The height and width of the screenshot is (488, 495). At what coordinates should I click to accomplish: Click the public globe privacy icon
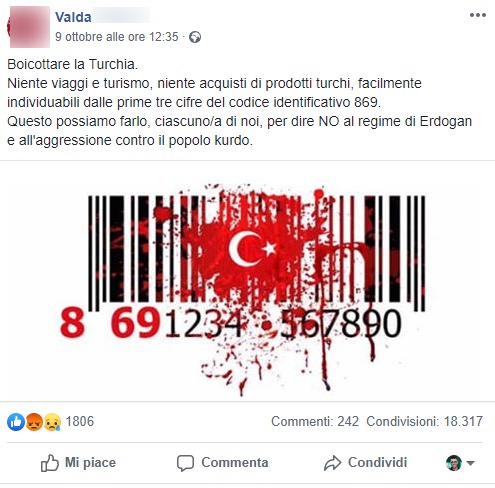pyautogui.click(x=195, y=37)
